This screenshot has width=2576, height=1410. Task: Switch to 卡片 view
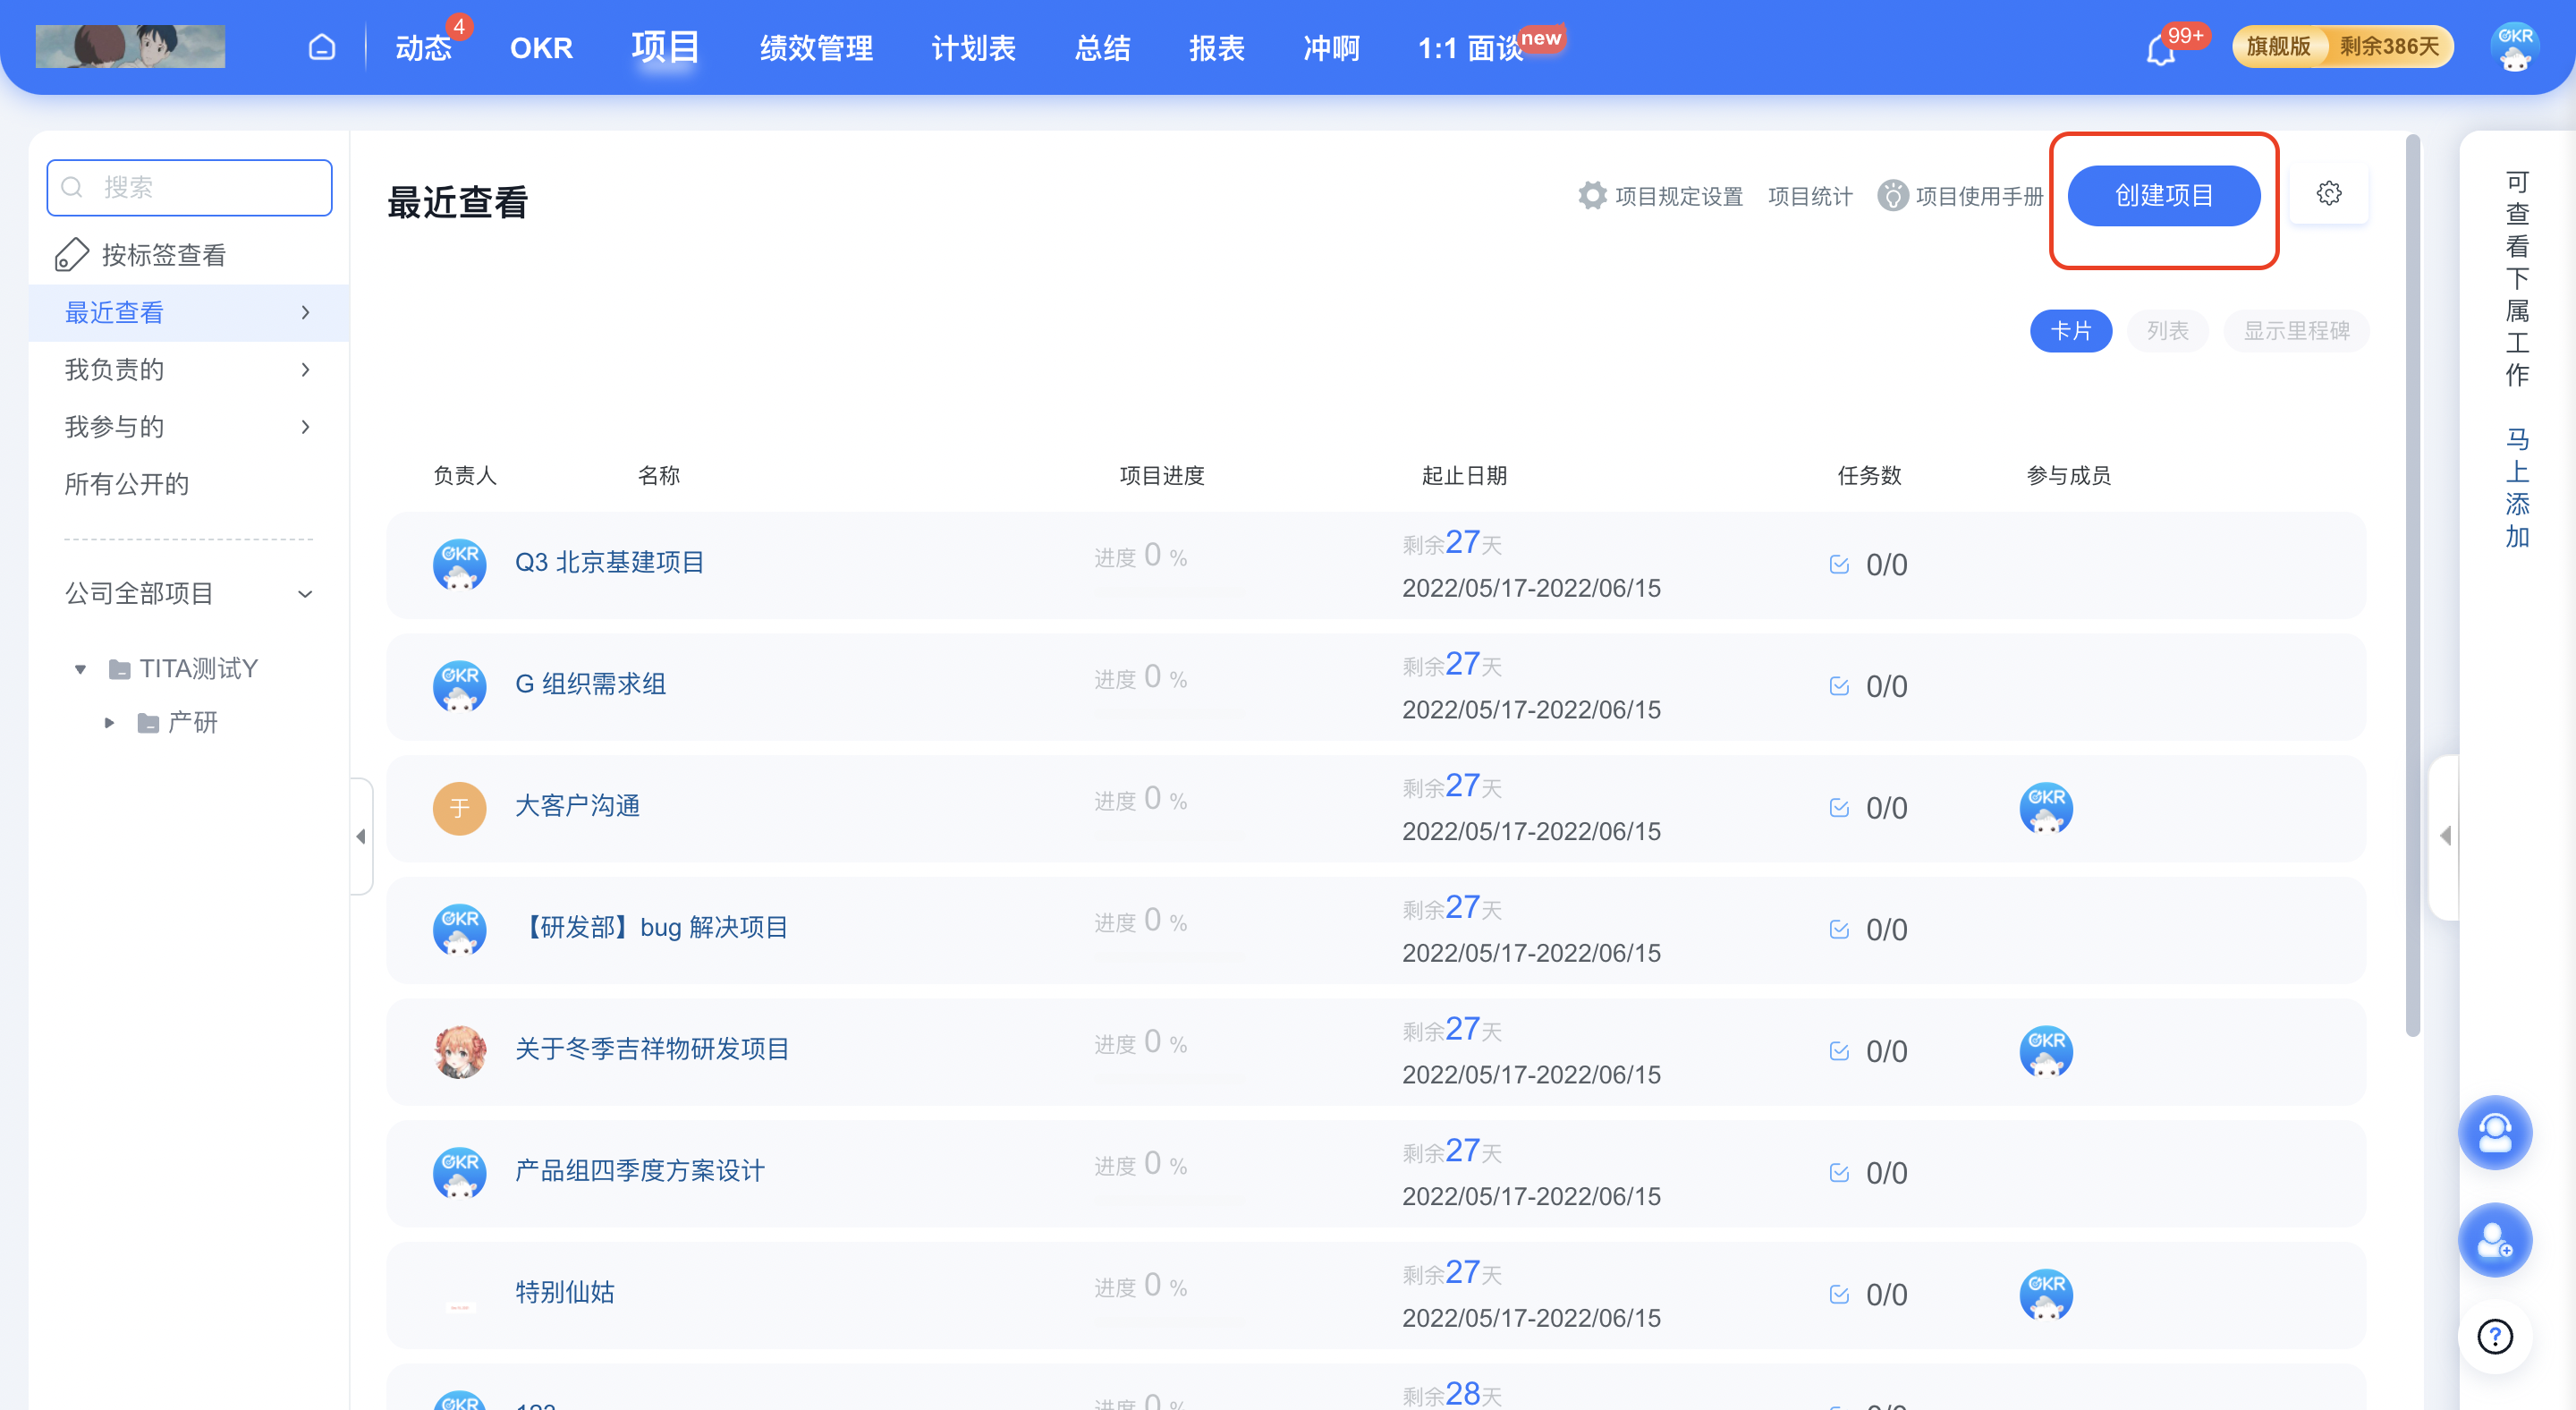click(x=2070, y=331)
